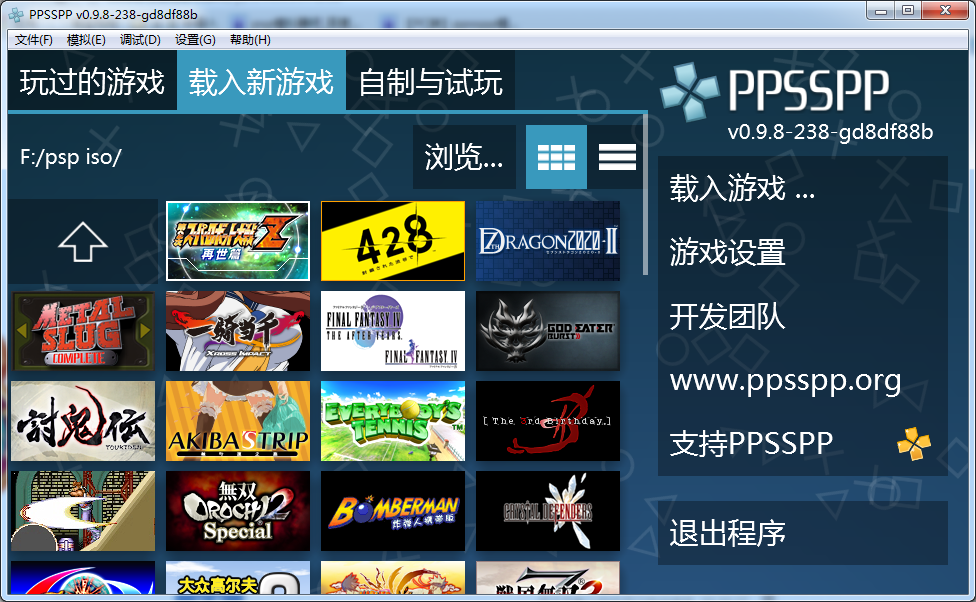976x602 pixels.
Task: Open the pixel-art castle game thumbnail
Action: [x=83, y=511]
